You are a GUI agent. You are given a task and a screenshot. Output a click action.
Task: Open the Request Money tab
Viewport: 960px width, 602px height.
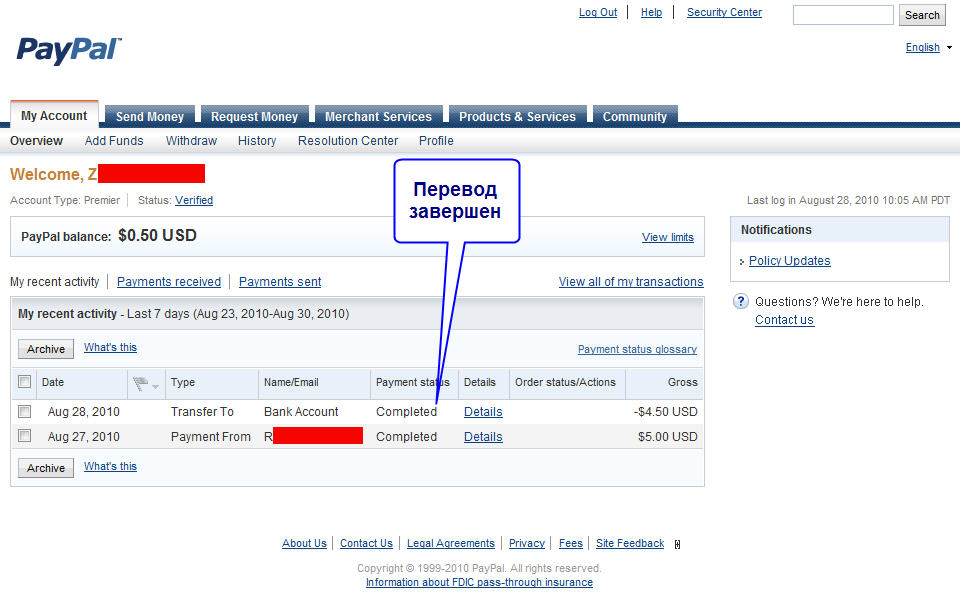pos(254,116)
